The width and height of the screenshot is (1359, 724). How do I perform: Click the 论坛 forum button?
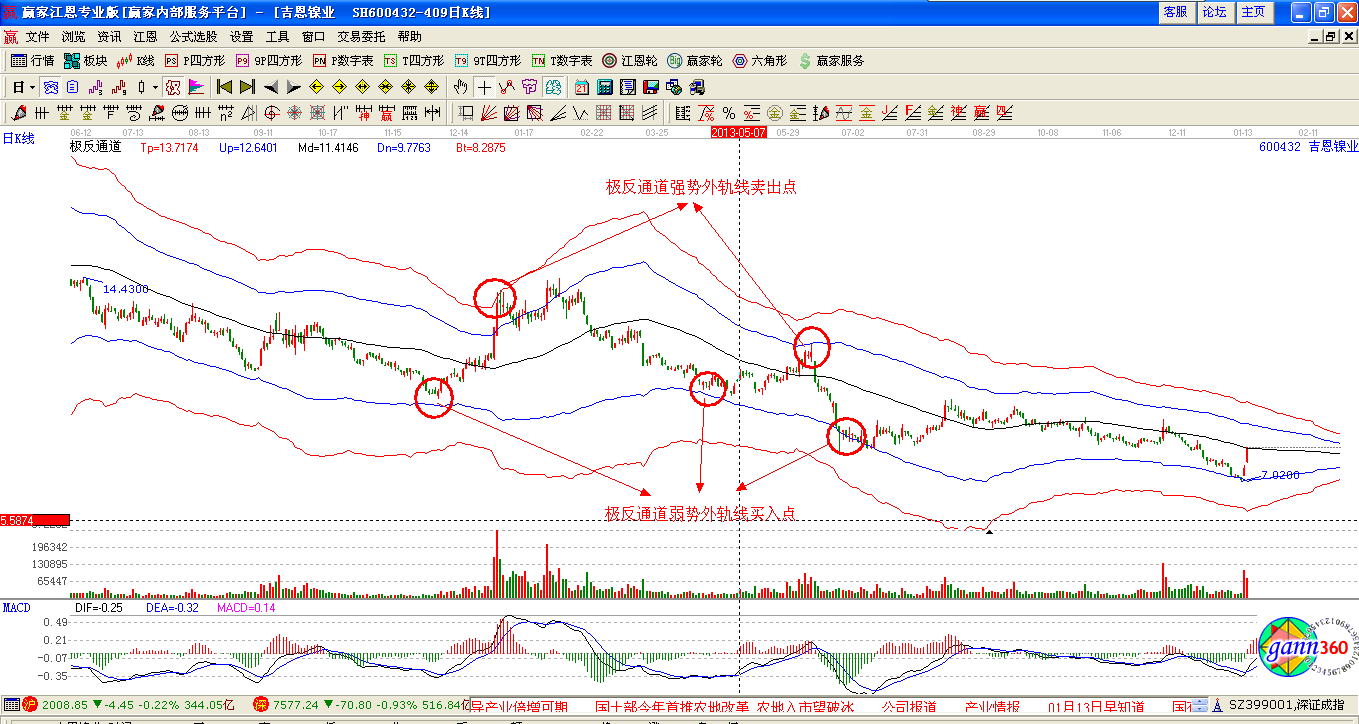[1214, 12]
